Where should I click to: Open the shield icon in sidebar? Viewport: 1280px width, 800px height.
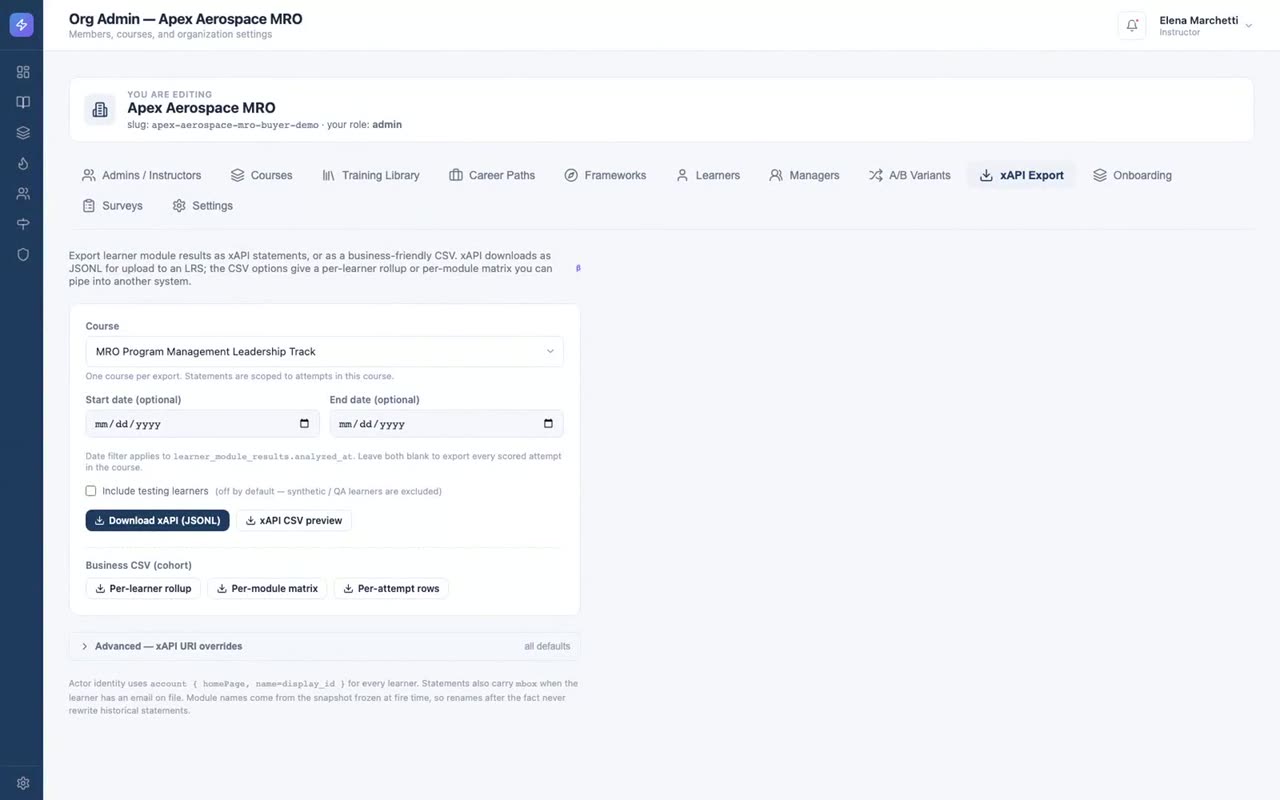pyautogui.click(x=23, y=255)
